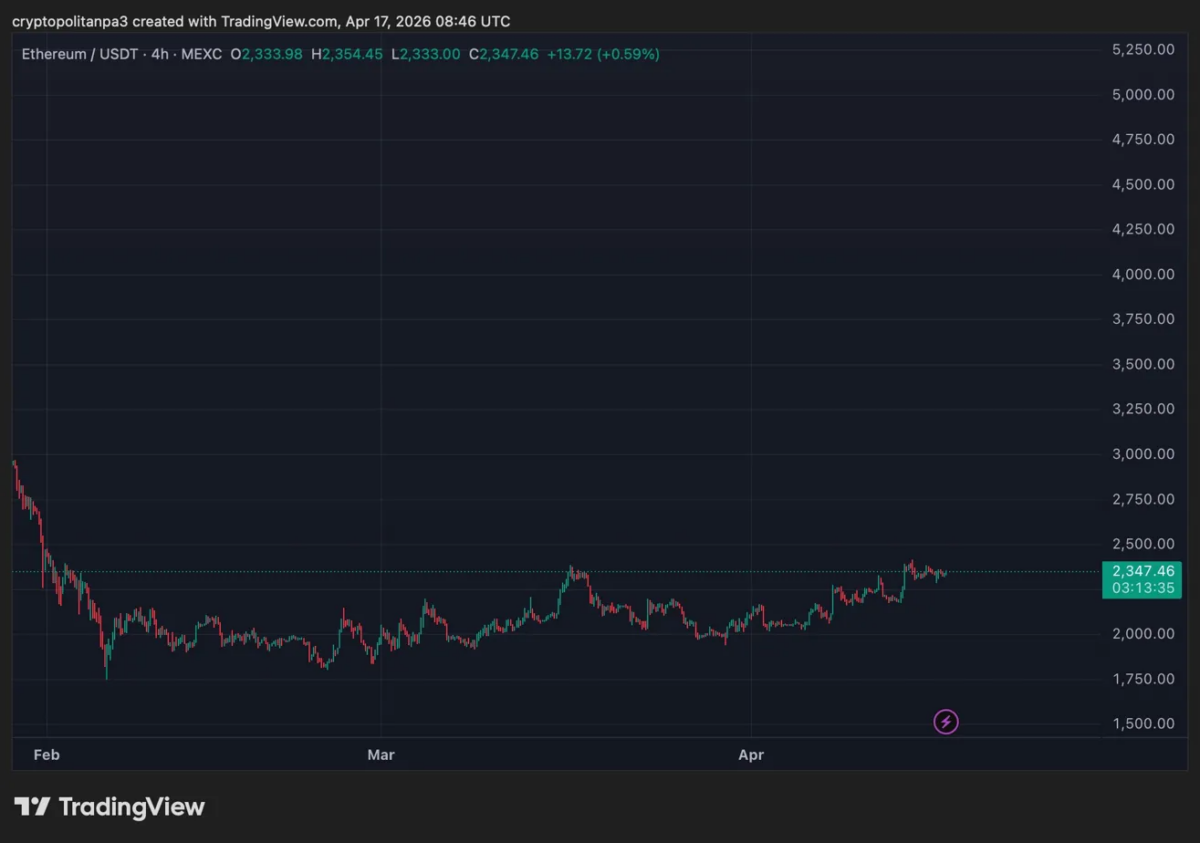Click the TradingView logo mark at bottom
This screenshot has width=1200, height=843.
click(x=32, y=807)
